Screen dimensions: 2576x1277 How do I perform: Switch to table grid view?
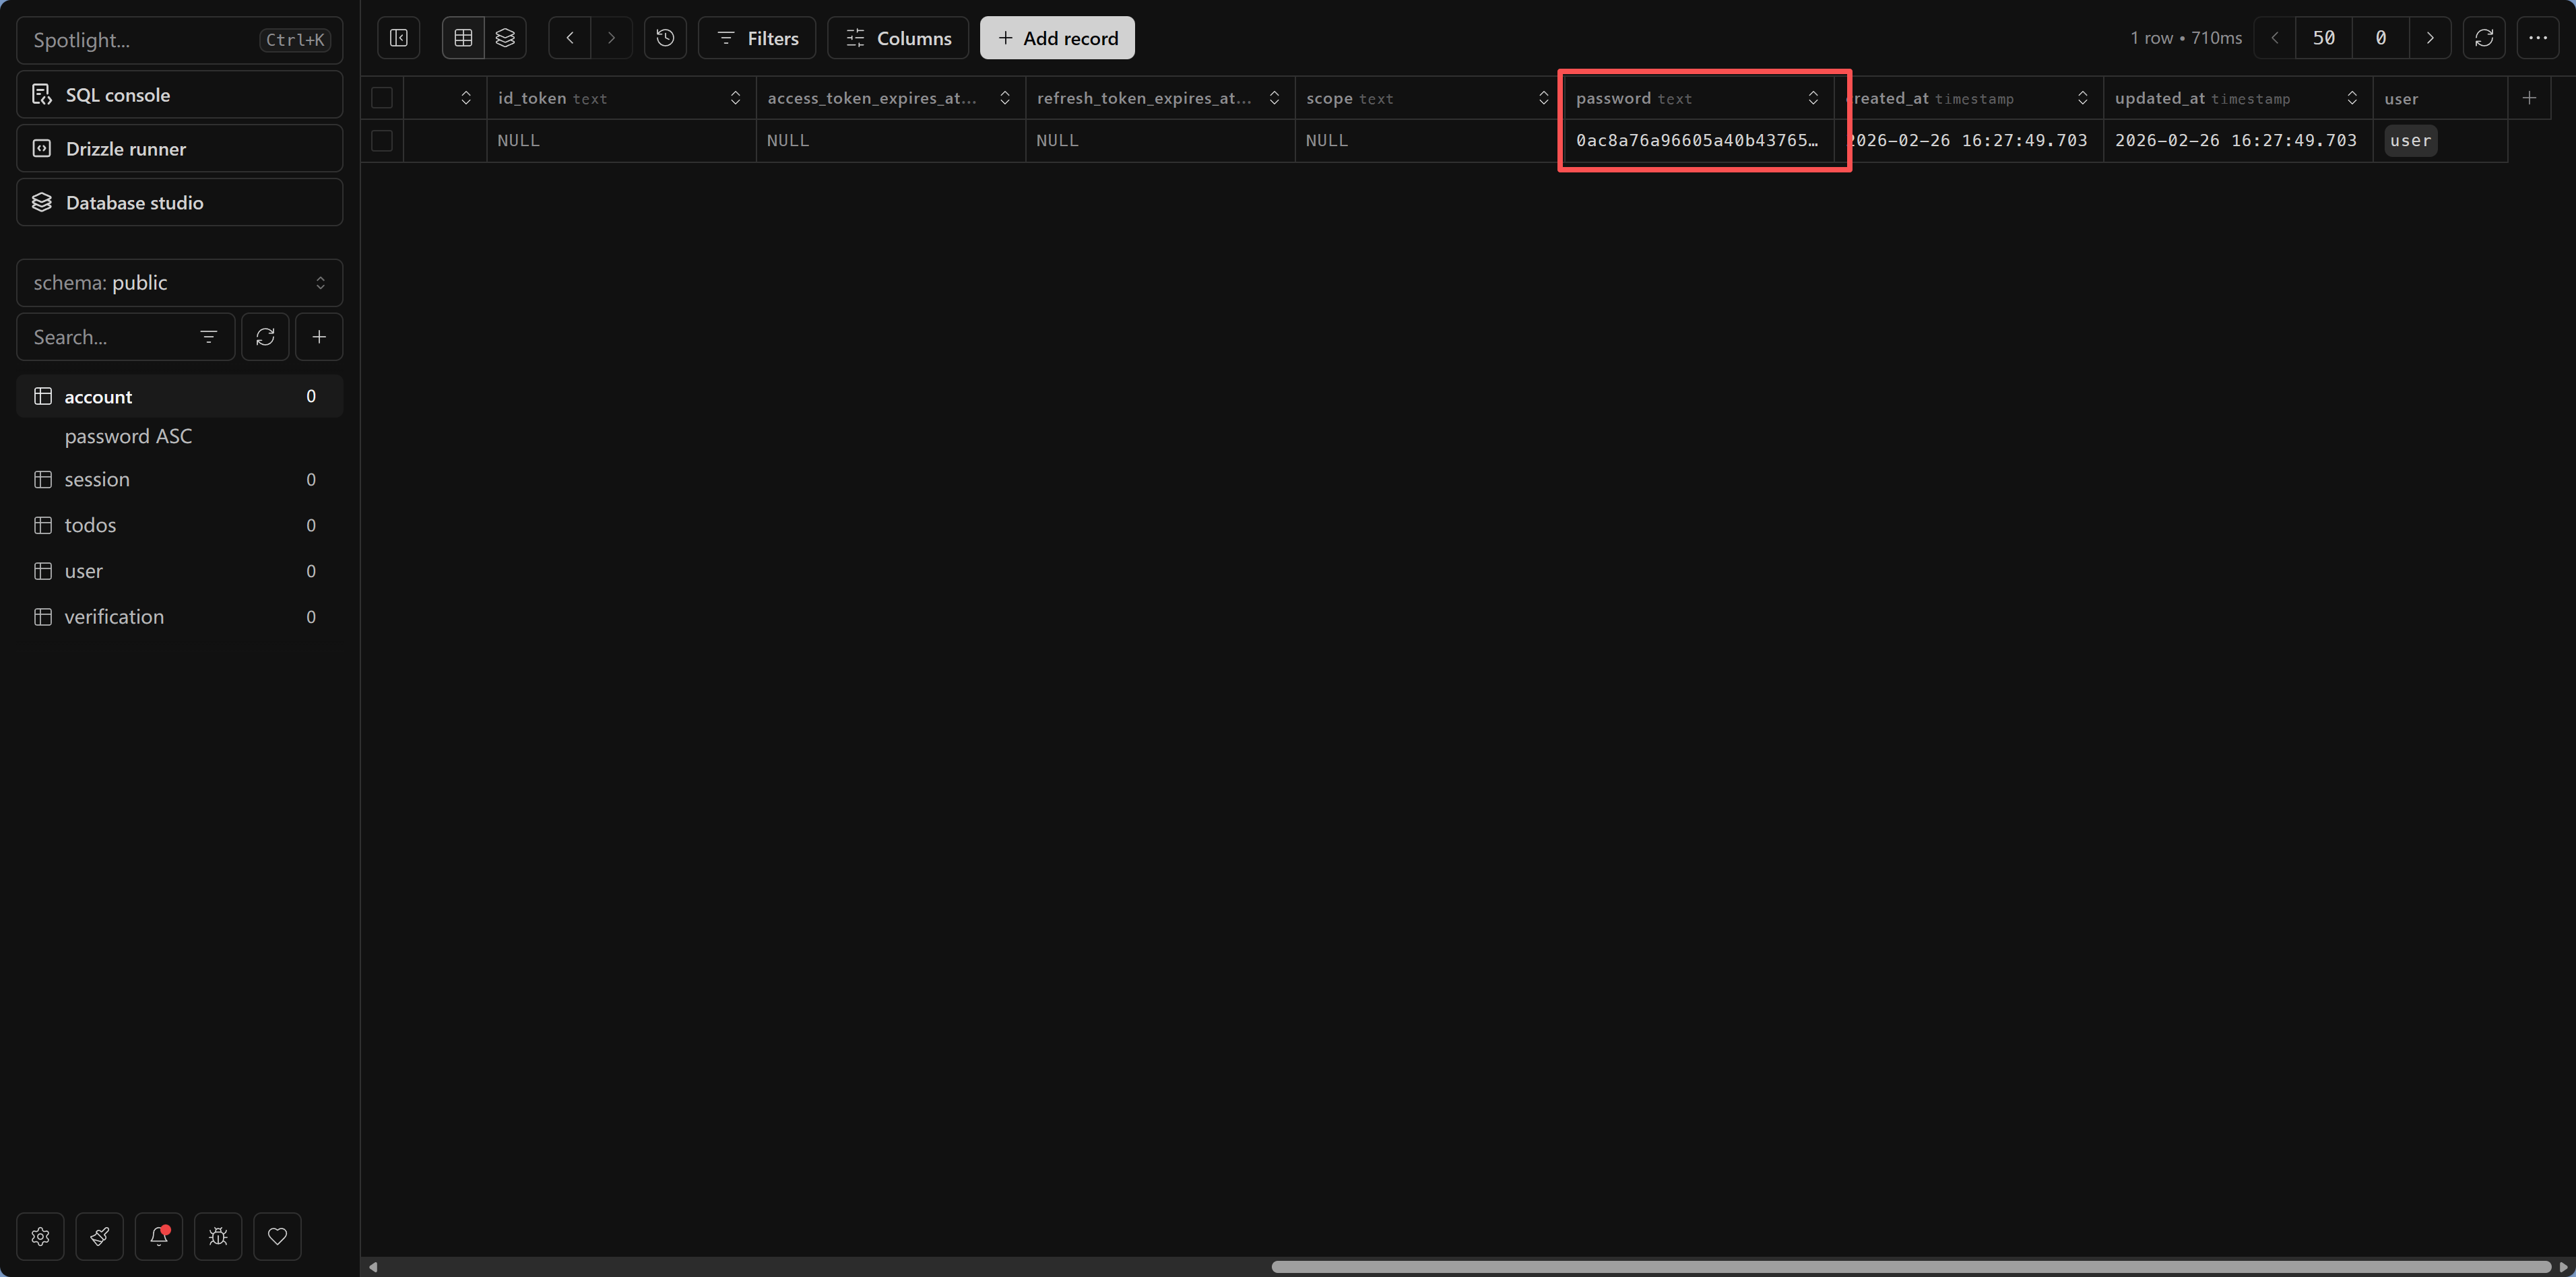(x=463, y=38)
